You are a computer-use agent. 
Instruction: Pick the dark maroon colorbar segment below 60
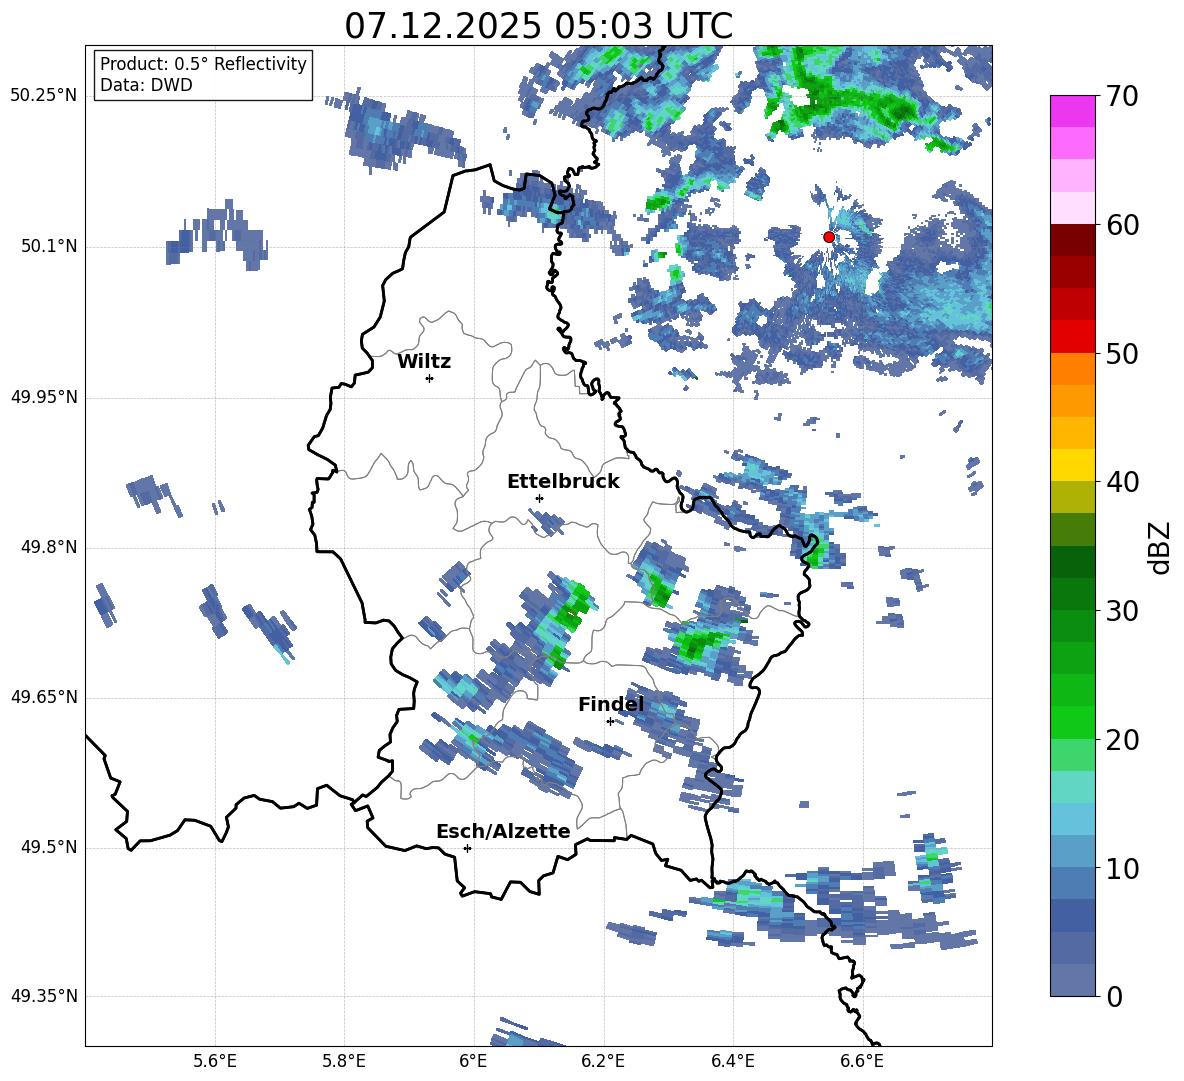tap(1072, 241)
